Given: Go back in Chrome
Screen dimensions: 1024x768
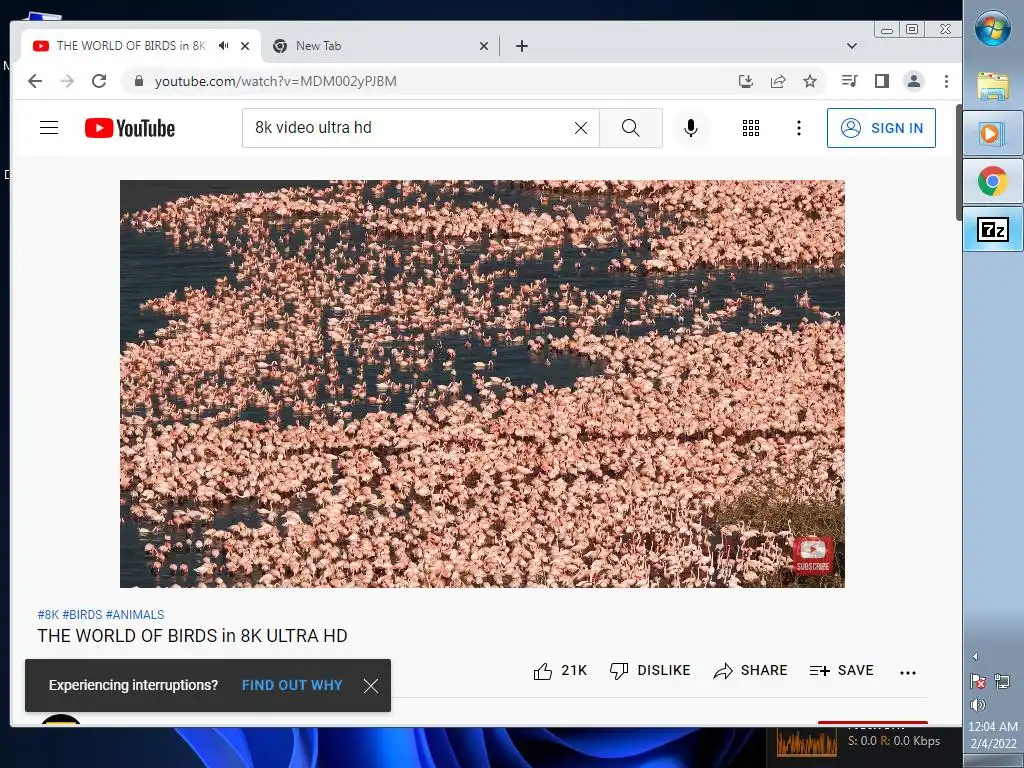Looking at the screenshot, I should click(35, 81).
